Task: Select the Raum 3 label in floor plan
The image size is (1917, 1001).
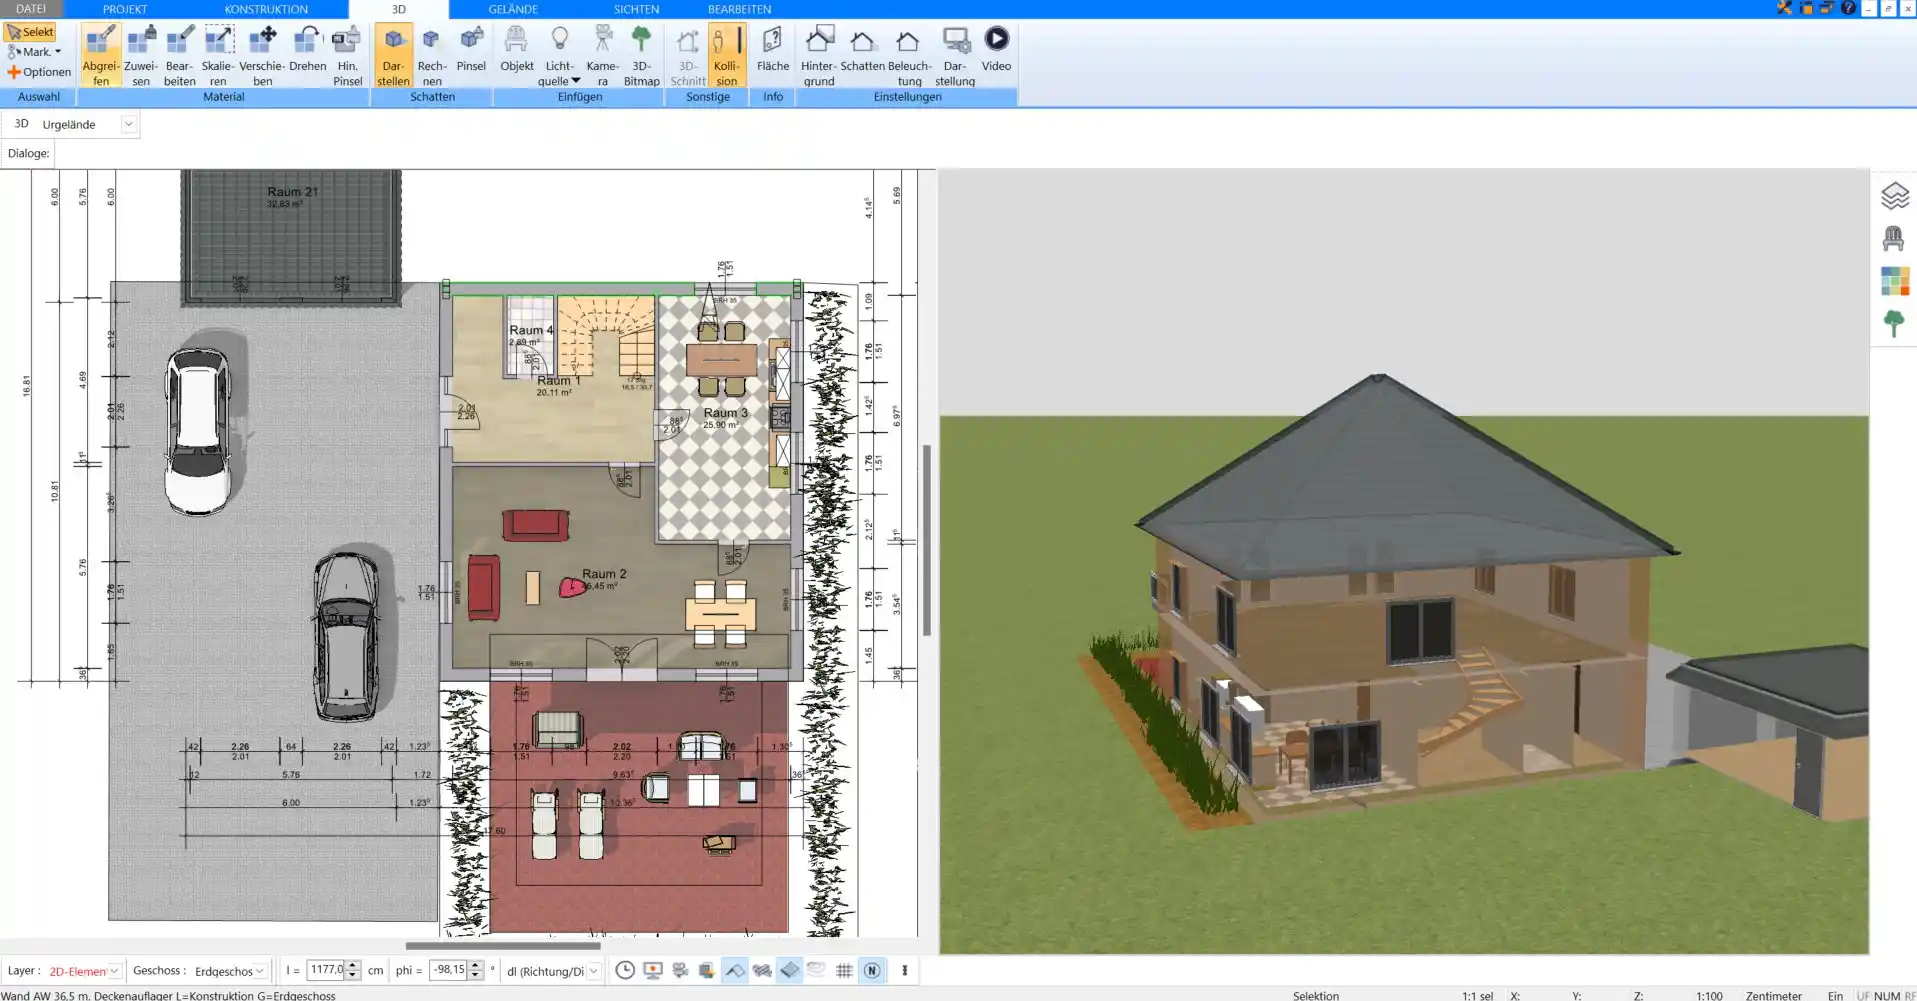Action: pyautogui.click(x=725, y=413)
